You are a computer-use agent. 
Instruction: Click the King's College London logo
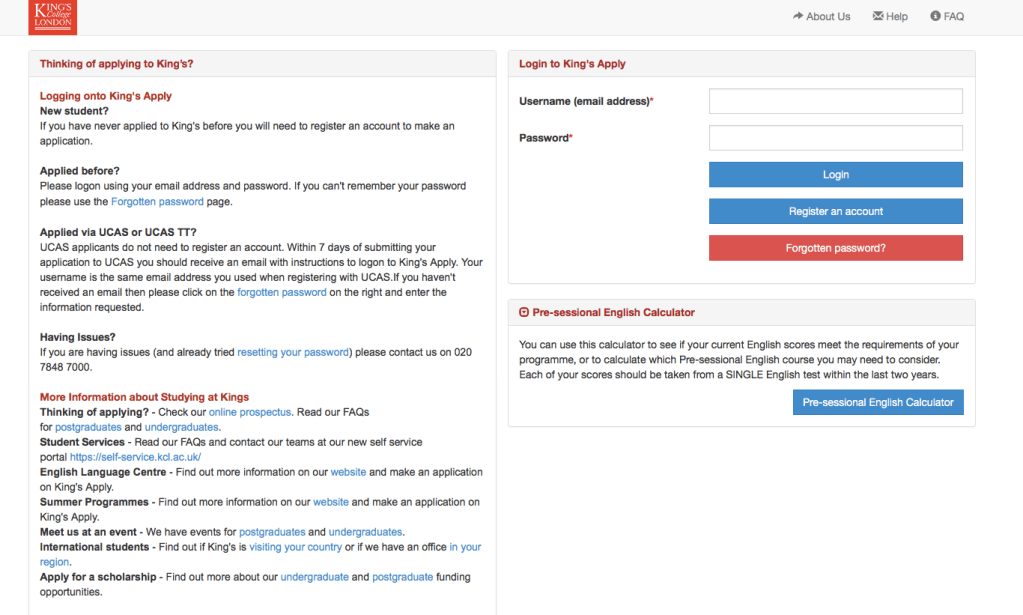click(53, 17)
